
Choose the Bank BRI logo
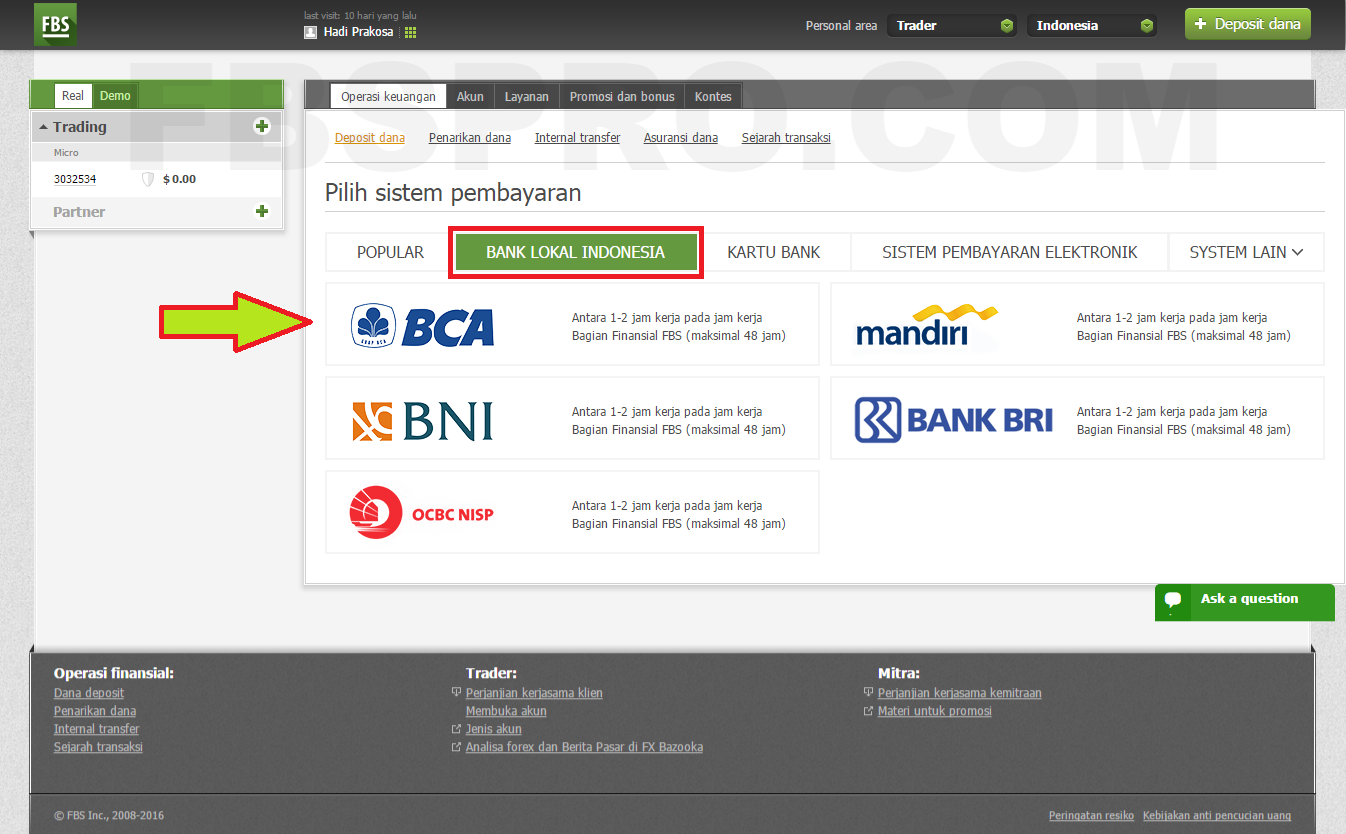954,420
